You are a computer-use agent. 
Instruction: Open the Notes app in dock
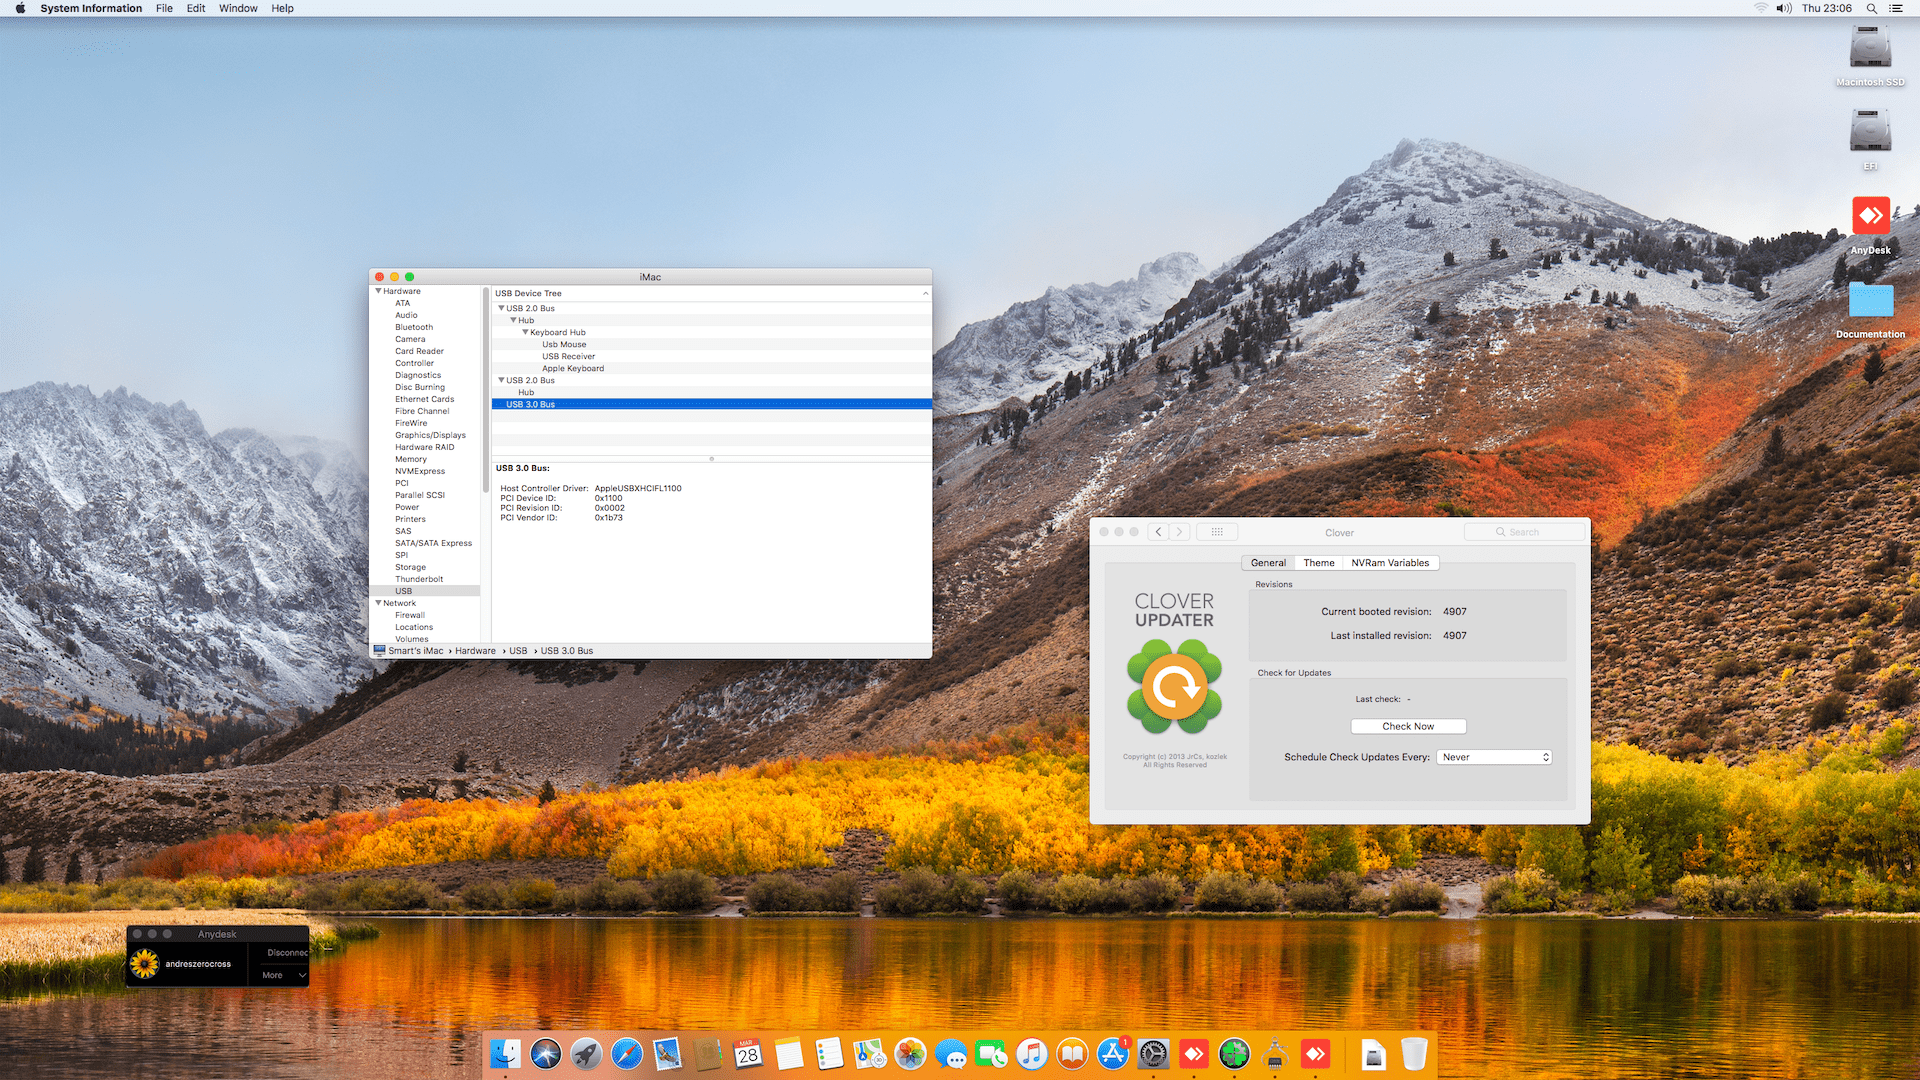(789, 1053)
